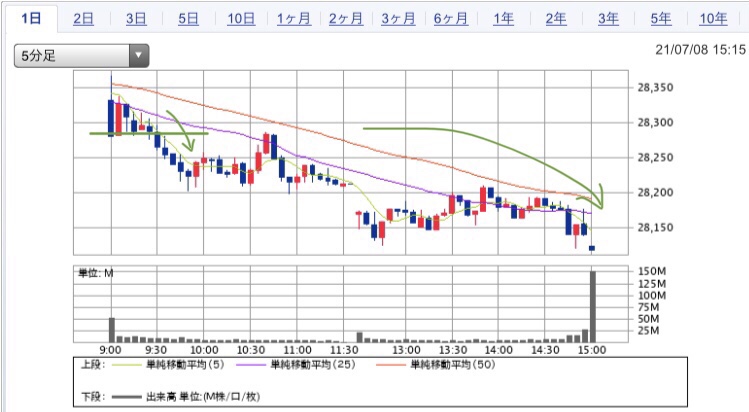Click the 9:00 opening volume bar

112,330
